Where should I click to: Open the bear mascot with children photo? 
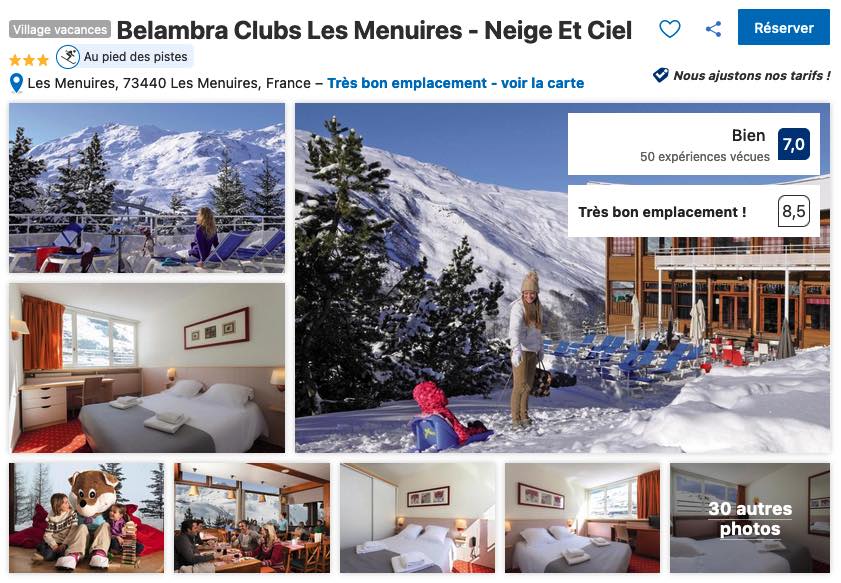[x=86, y=518]
